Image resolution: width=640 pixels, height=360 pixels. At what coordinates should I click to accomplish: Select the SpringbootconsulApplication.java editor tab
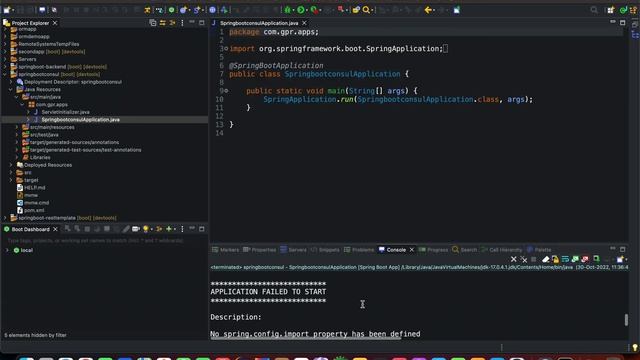click(x=259, y=23)
